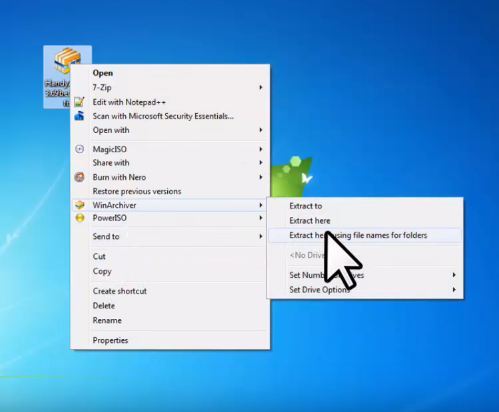Choose Copy from the context menu

(x=170, y=271)
